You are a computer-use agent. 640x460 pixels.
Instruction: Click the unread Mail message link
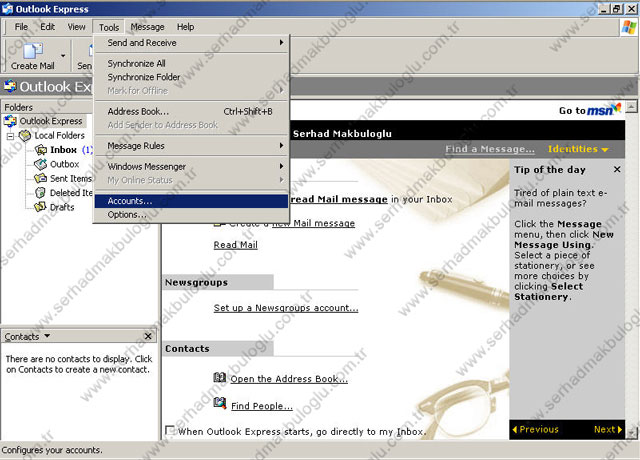click(338, 199)
